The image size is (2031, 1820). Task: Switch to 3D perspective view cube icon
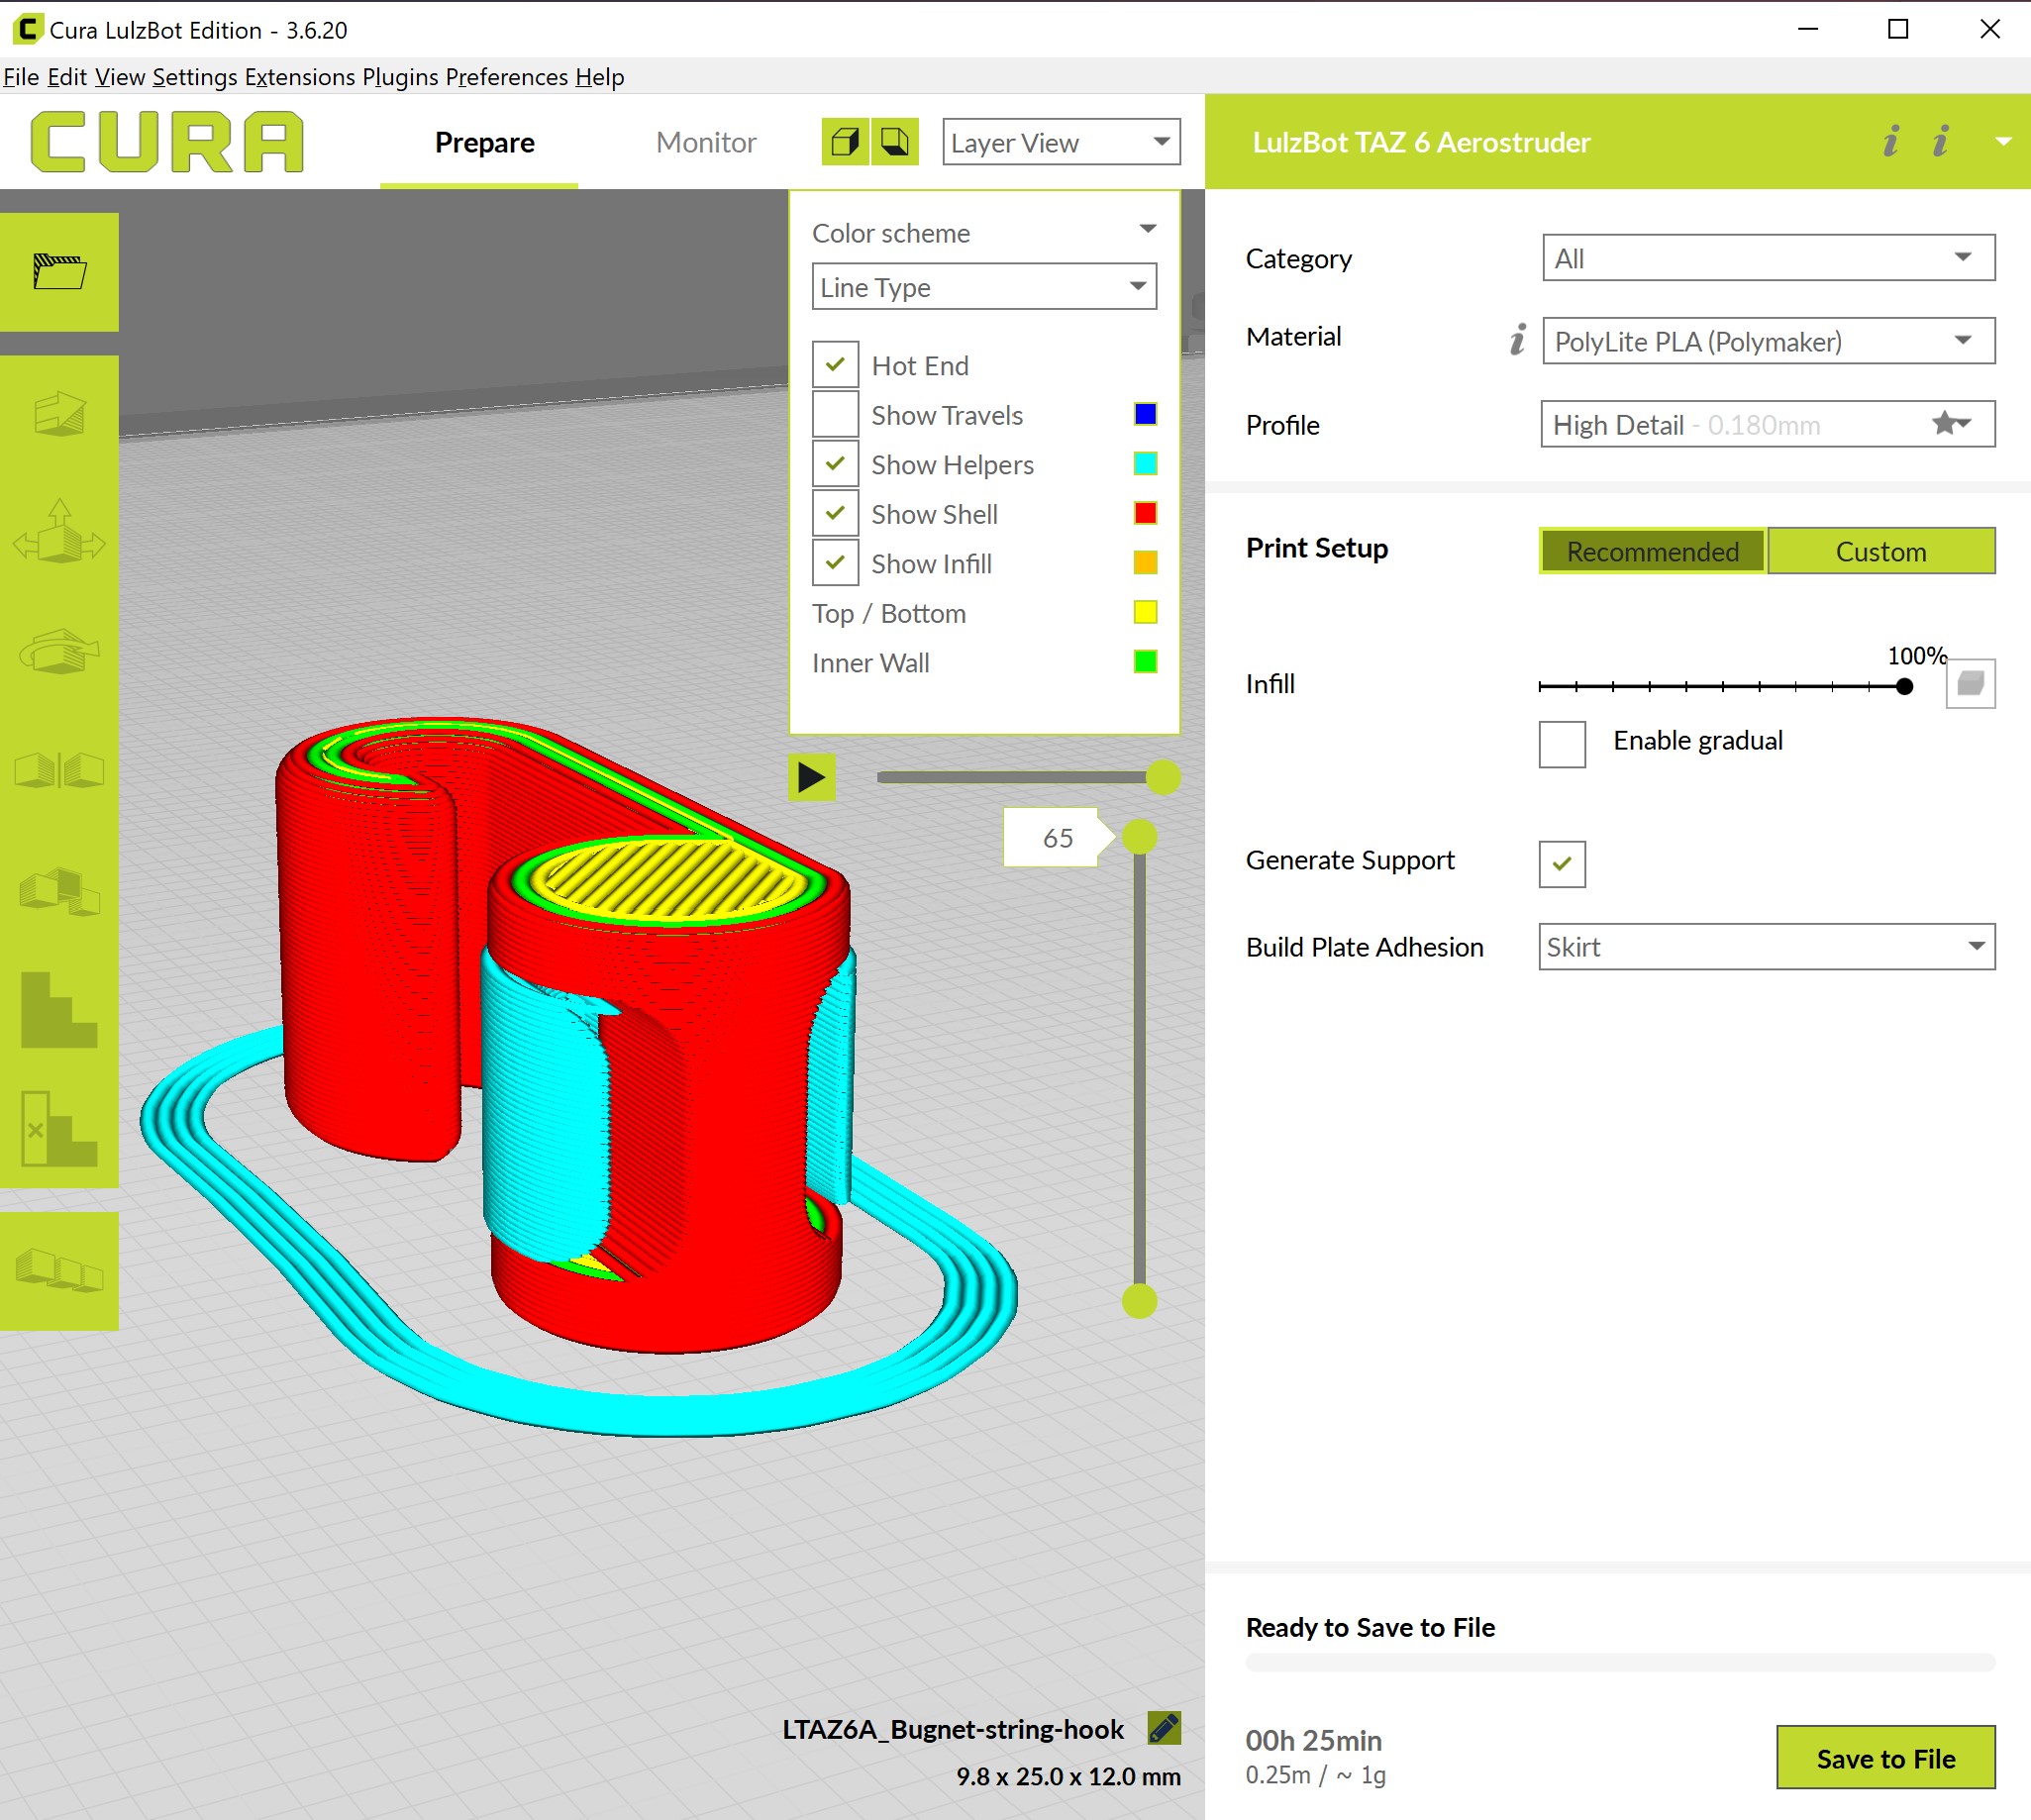coord(845,142)
